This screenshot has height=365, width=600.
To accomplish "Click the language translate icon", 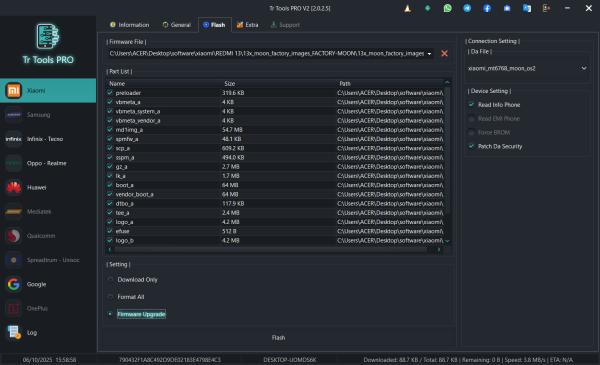I will pos(527,8).
